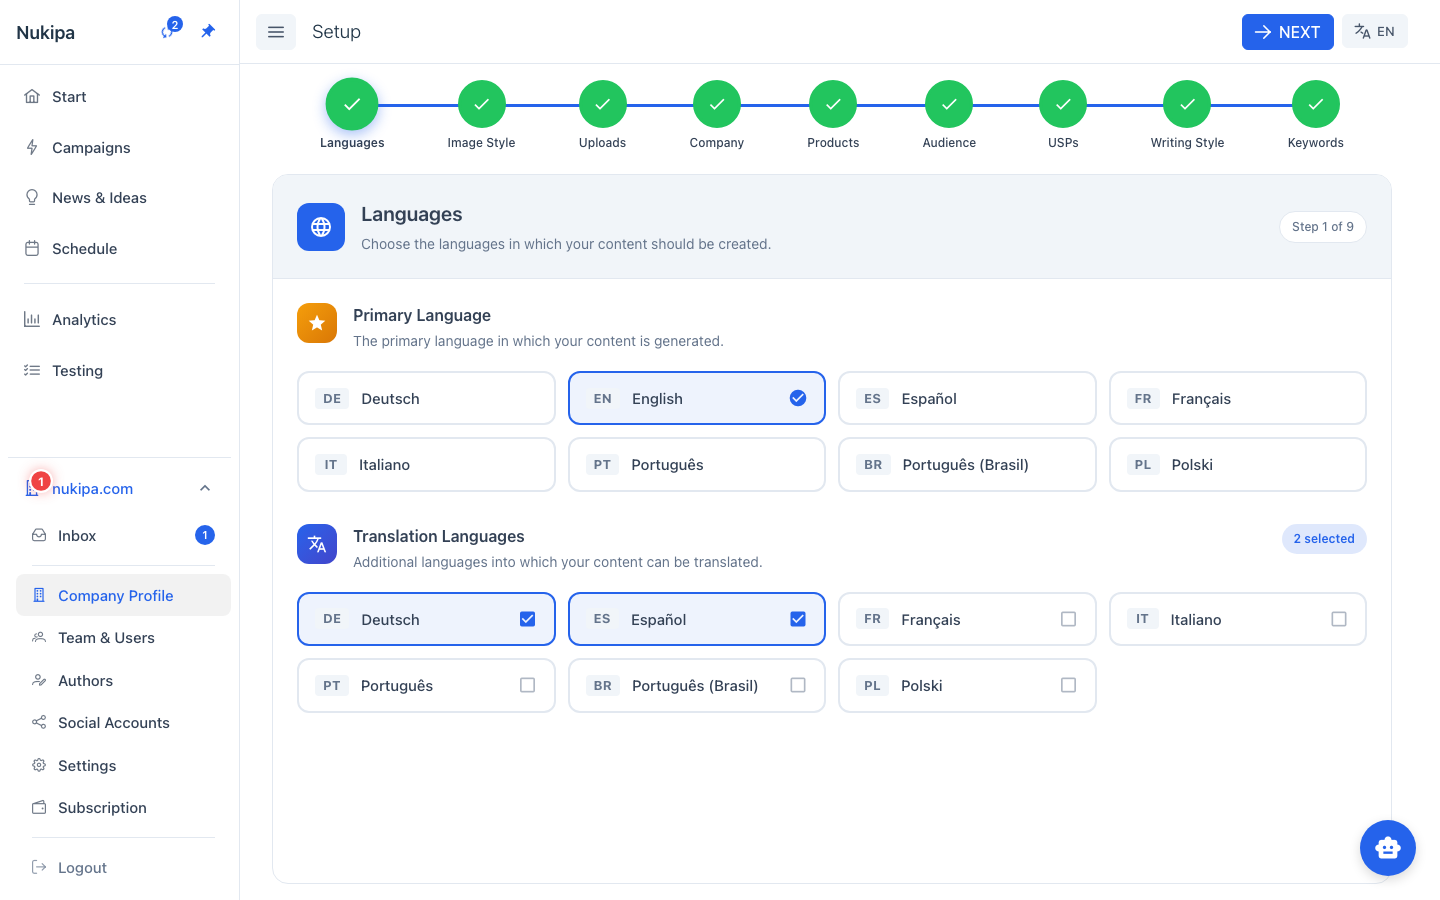
Task: Click the orange star Primary Language icon
Action: (317, 323)
